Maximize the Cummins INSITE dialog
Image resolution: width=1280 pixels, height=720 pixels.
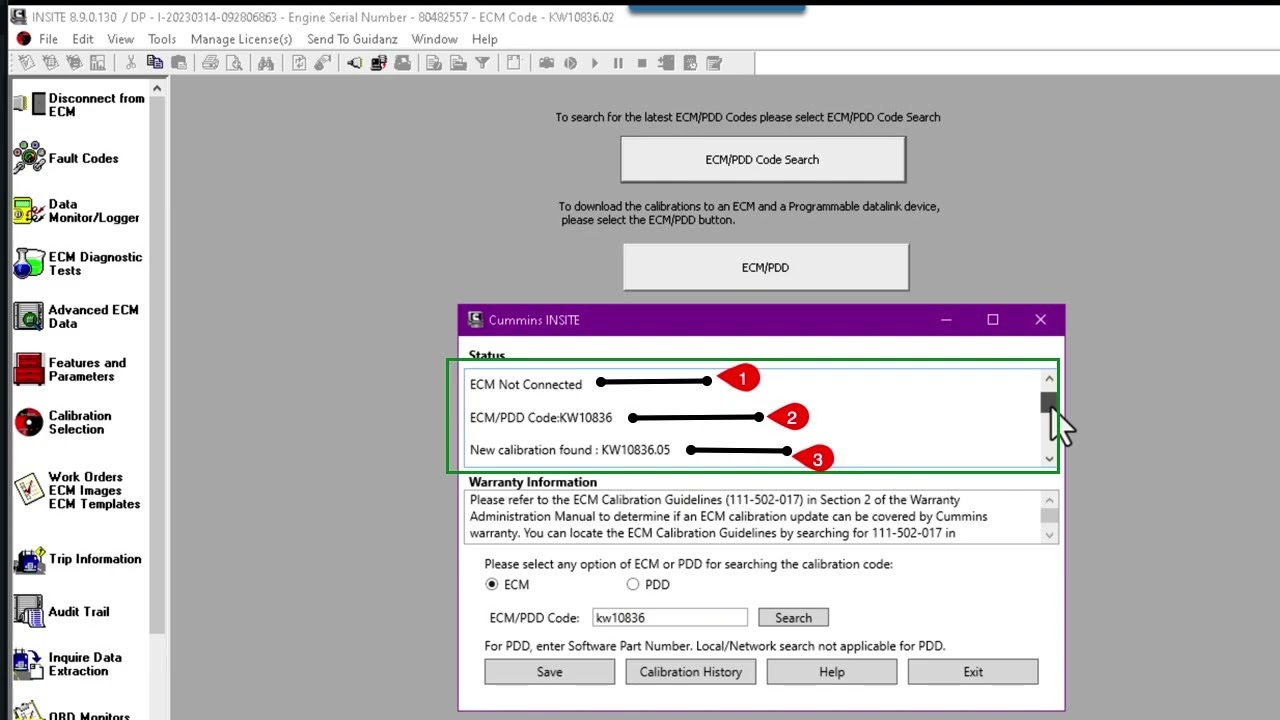click(x=993, y=320)
